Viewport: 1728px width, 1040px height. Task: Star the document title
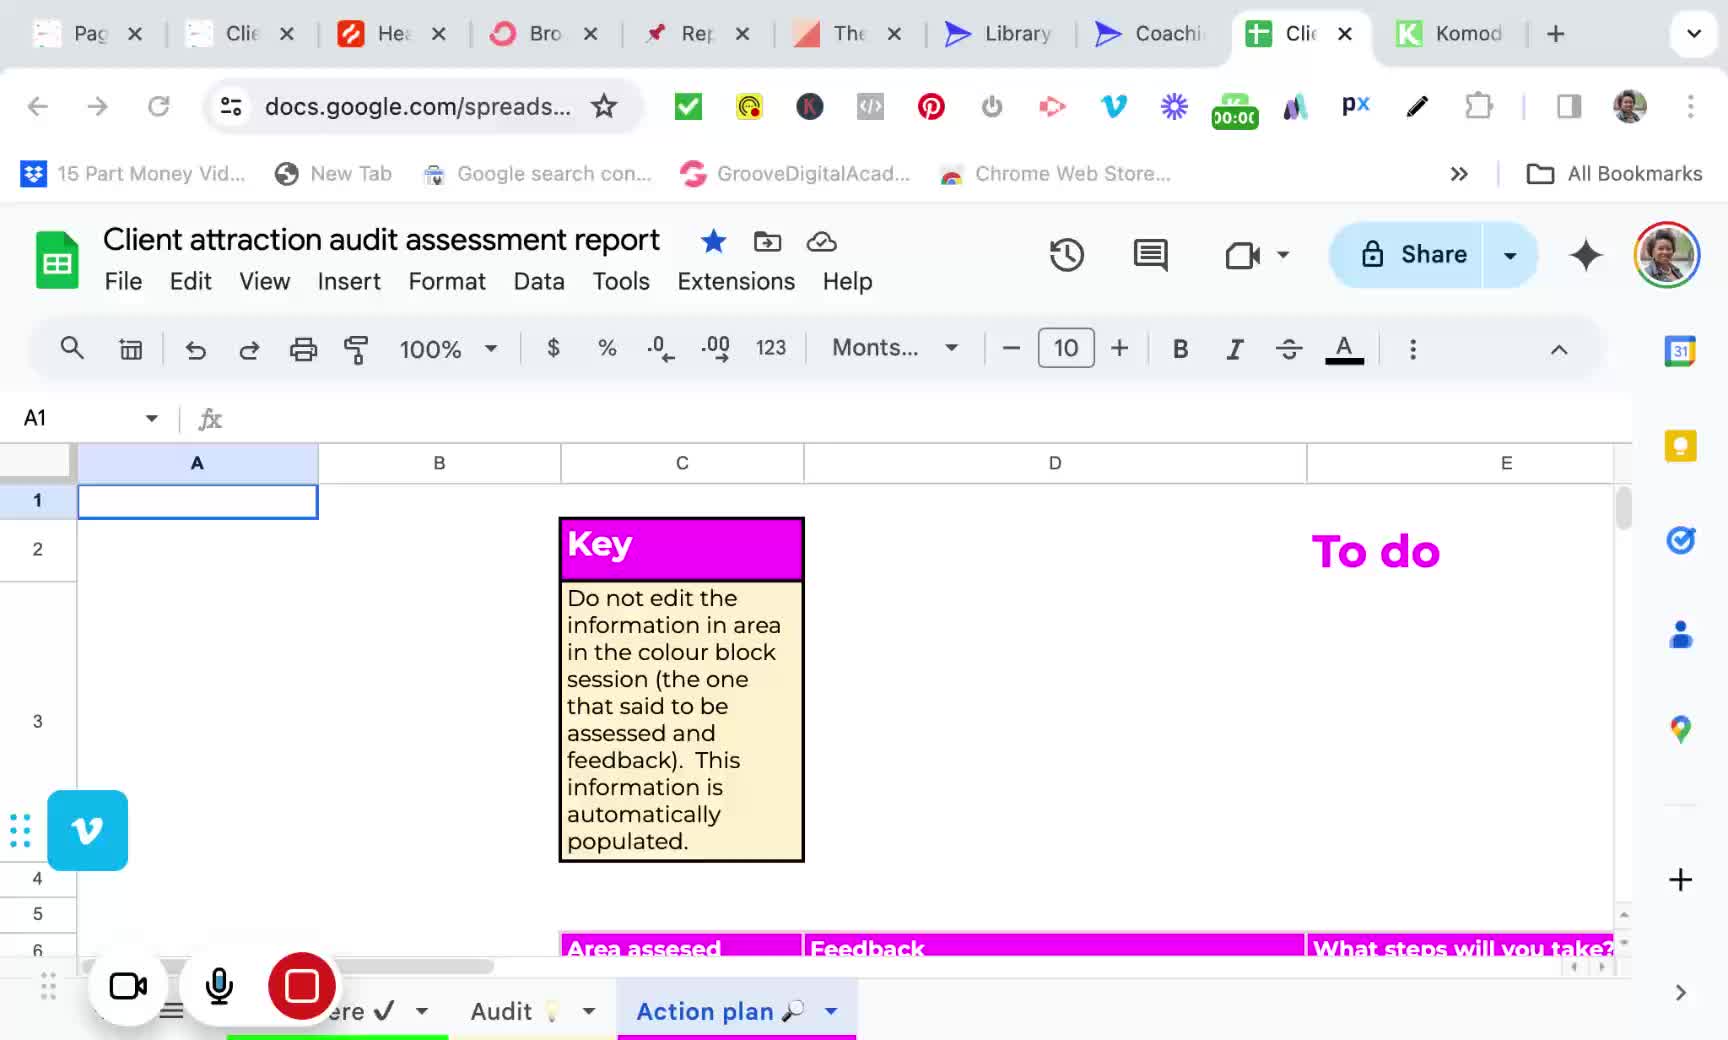click(x=713, y=241)
